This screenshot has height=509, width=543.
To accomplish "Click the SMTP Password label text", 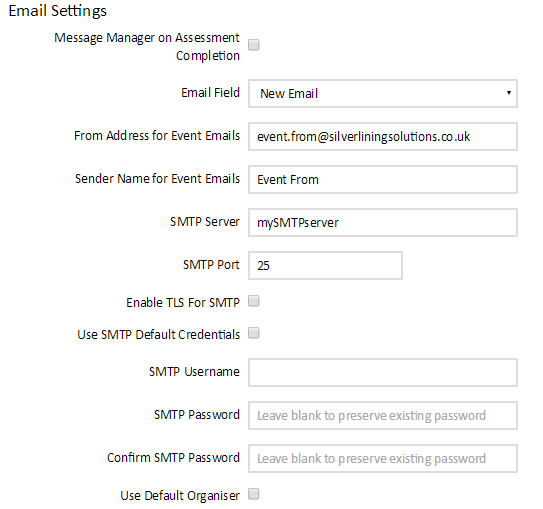I will click(x=197, y=415).
